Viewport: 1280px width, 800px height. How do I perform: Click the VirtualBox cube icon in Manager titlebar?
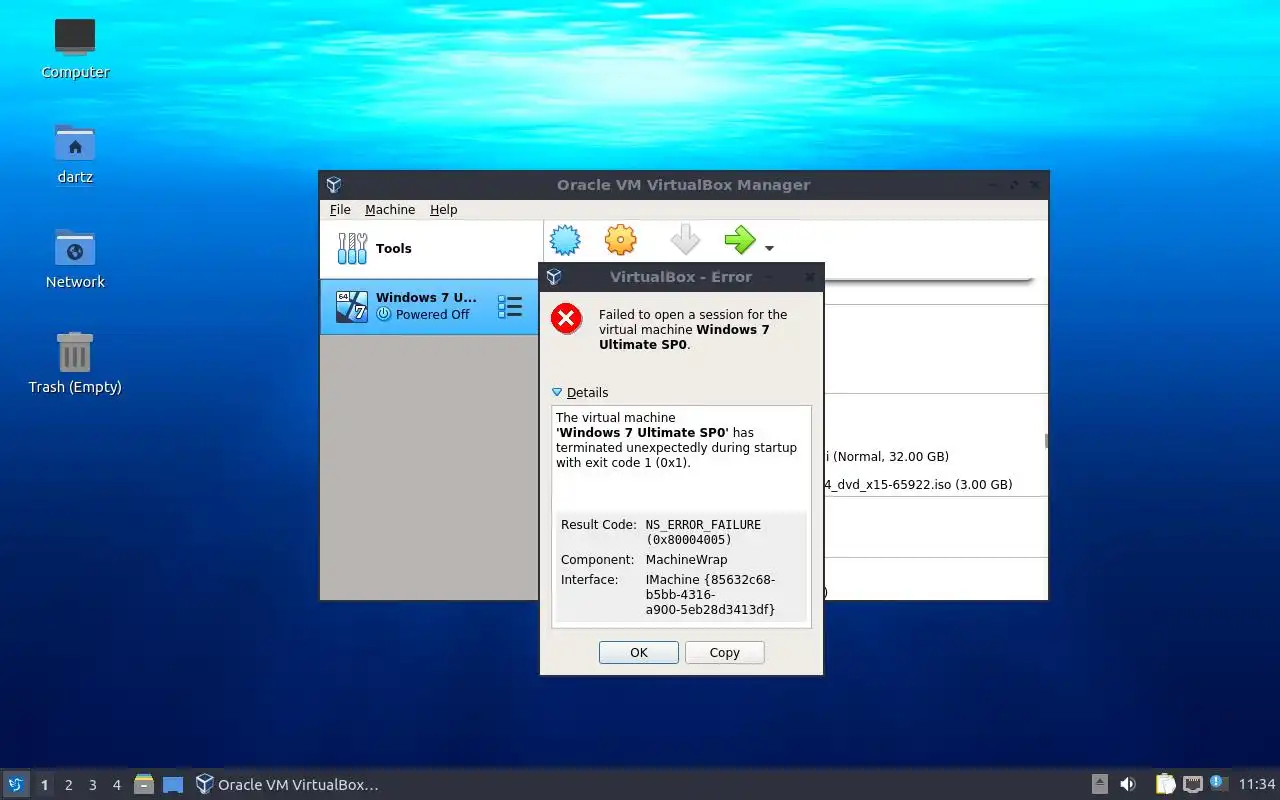(334, 185)
